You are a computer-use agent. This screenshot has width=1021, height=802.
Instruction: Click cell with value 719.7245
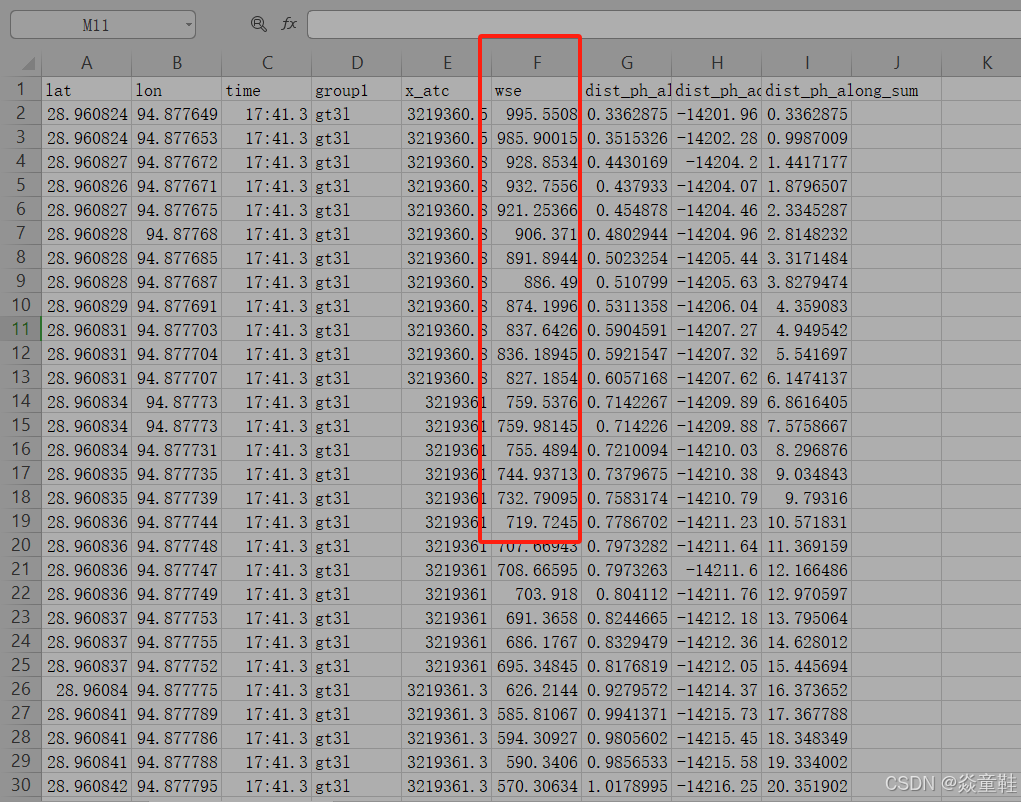537,522
